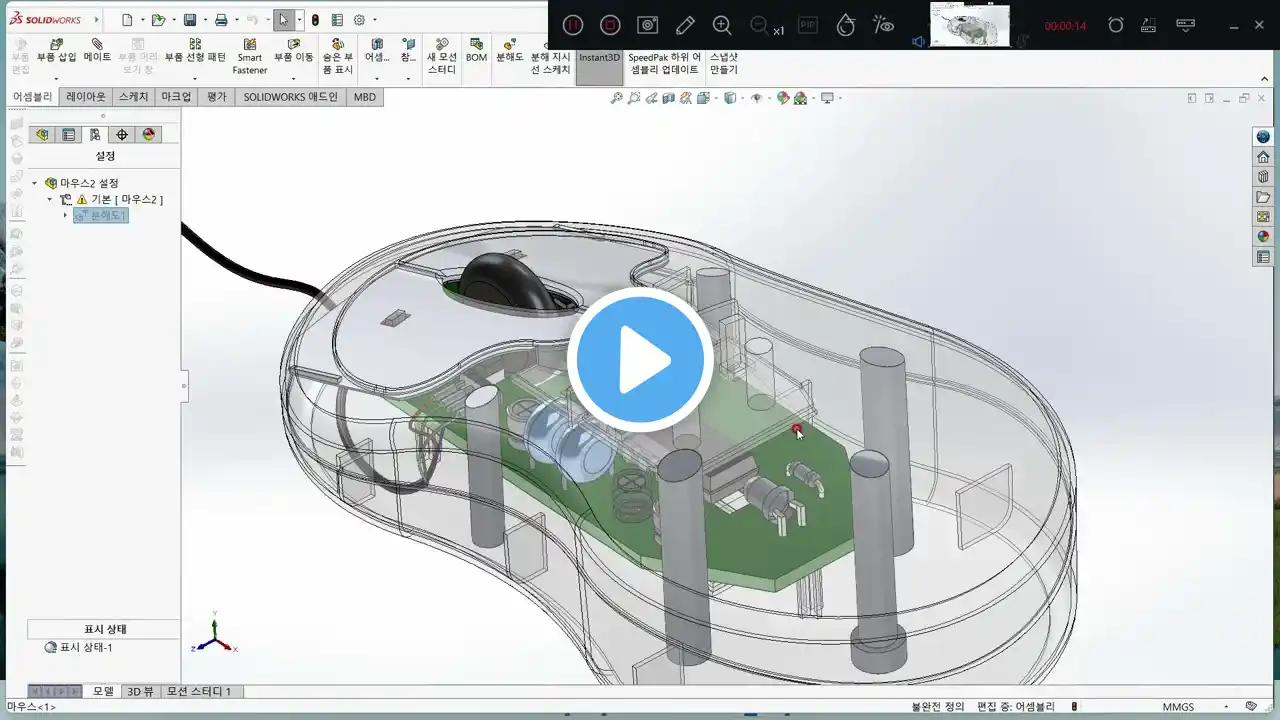This screenshot has height=720, width=1280.
Task: Expand the SOLIDWORKS menu arrow
Action: [x=96, y=20]
